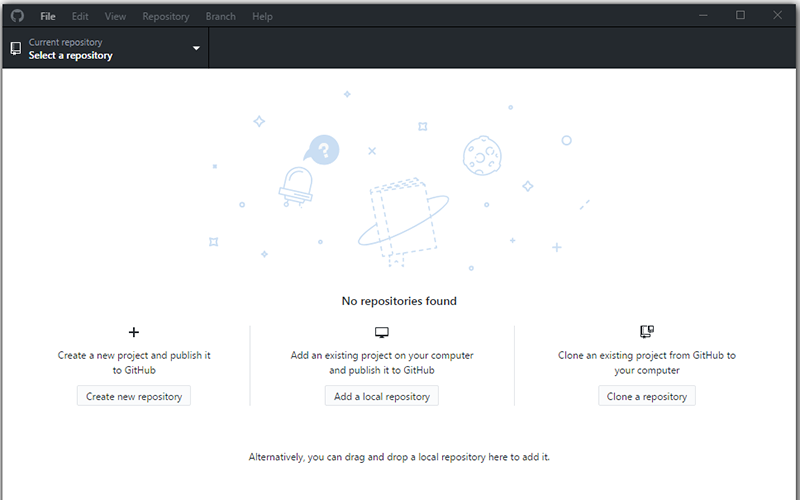This screenshot has height=500, width=800.
Task: Minimize the GitHub Desktop window
Action: [x=703, y=15]
